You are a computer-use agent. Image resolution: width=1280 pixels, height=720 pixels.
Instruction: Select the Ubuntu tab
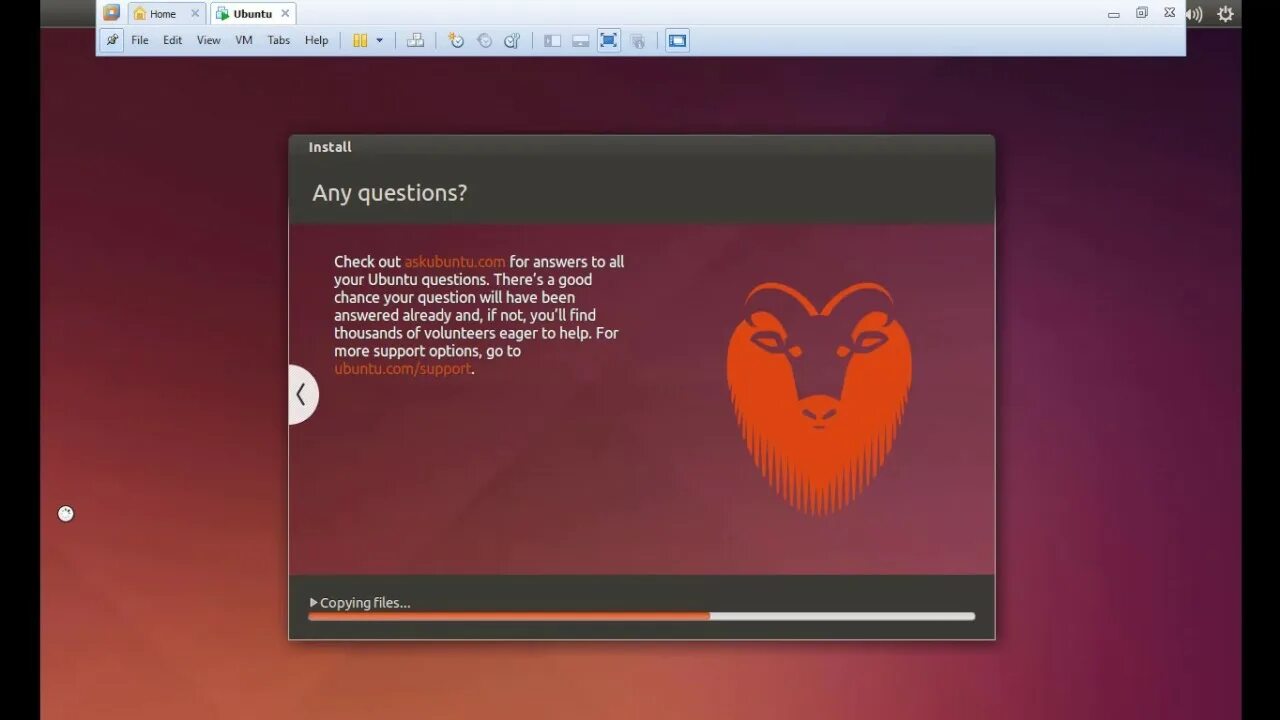coord(252,14)
